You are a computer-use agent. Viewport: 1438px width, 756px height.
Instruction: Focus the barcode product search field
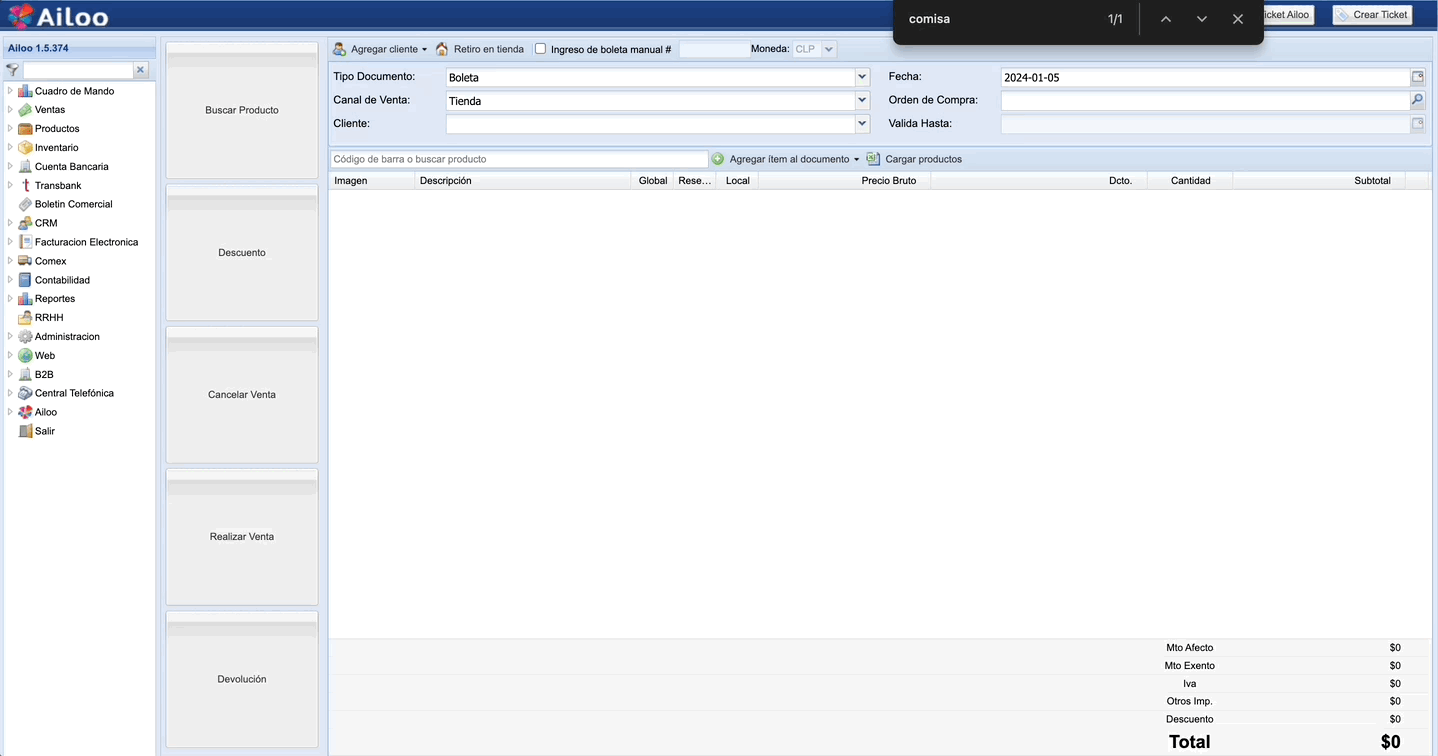[519, 159]
